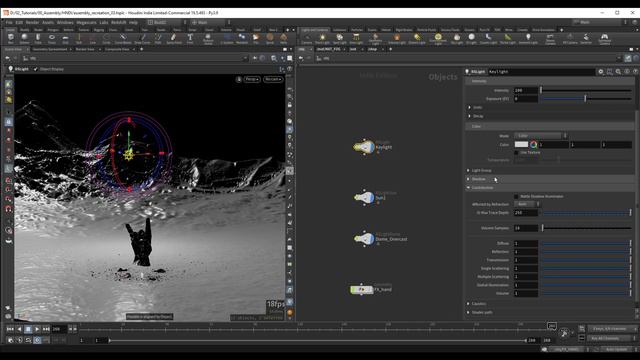
Task: Toggle Object Display checkbox
Action: pyautogui.click(x=36, y=69)
